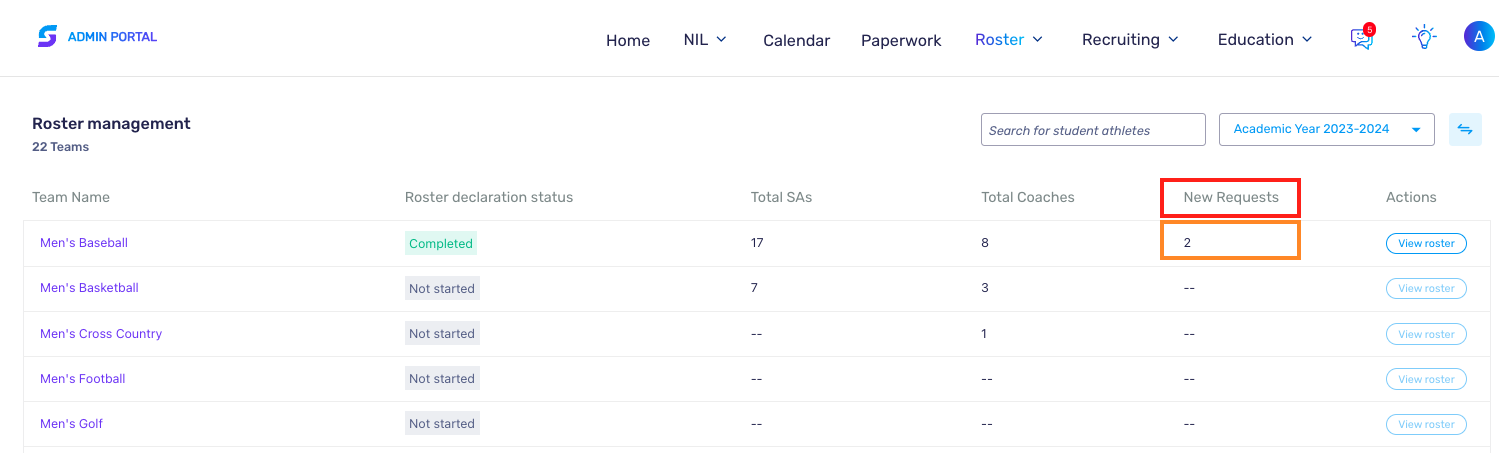The height and width of the screenshot is (453, 1499).
Task: Click Not started status for Men's Football
Action: tap(442, 379)
